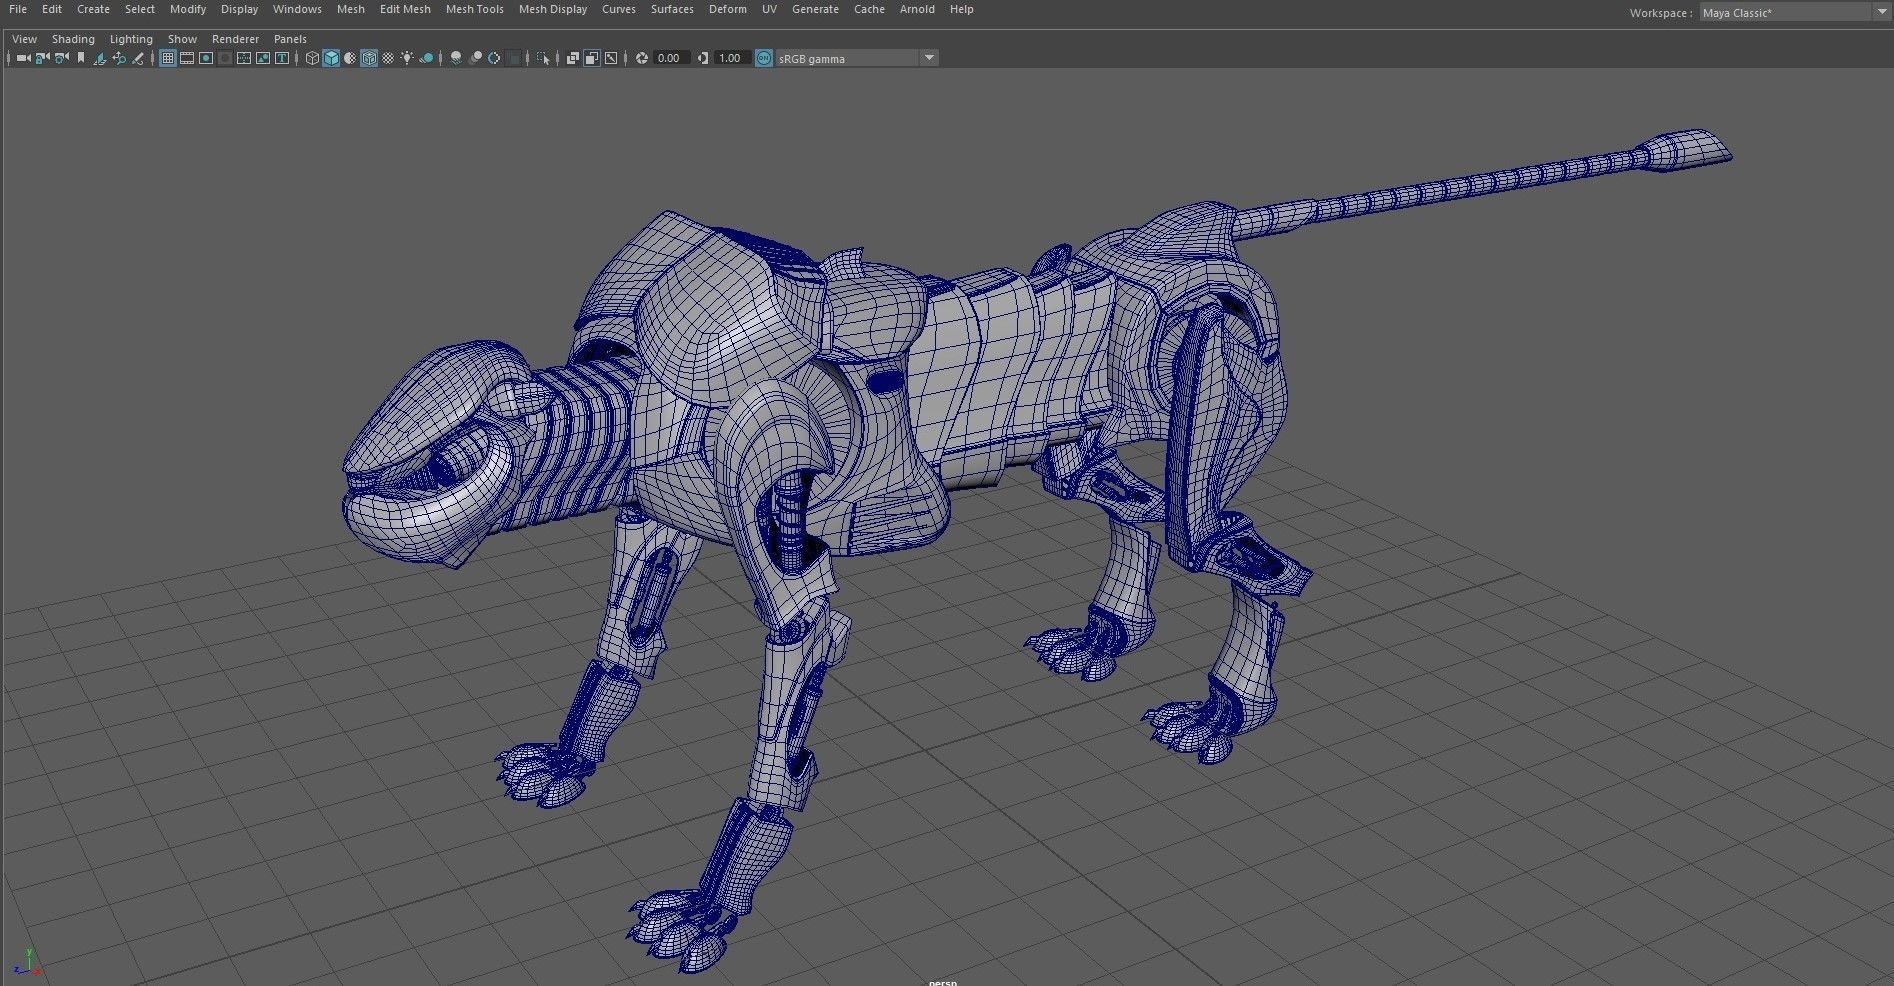
Task: Click the Gamma value field 1.00
Action: pos(732,58)
